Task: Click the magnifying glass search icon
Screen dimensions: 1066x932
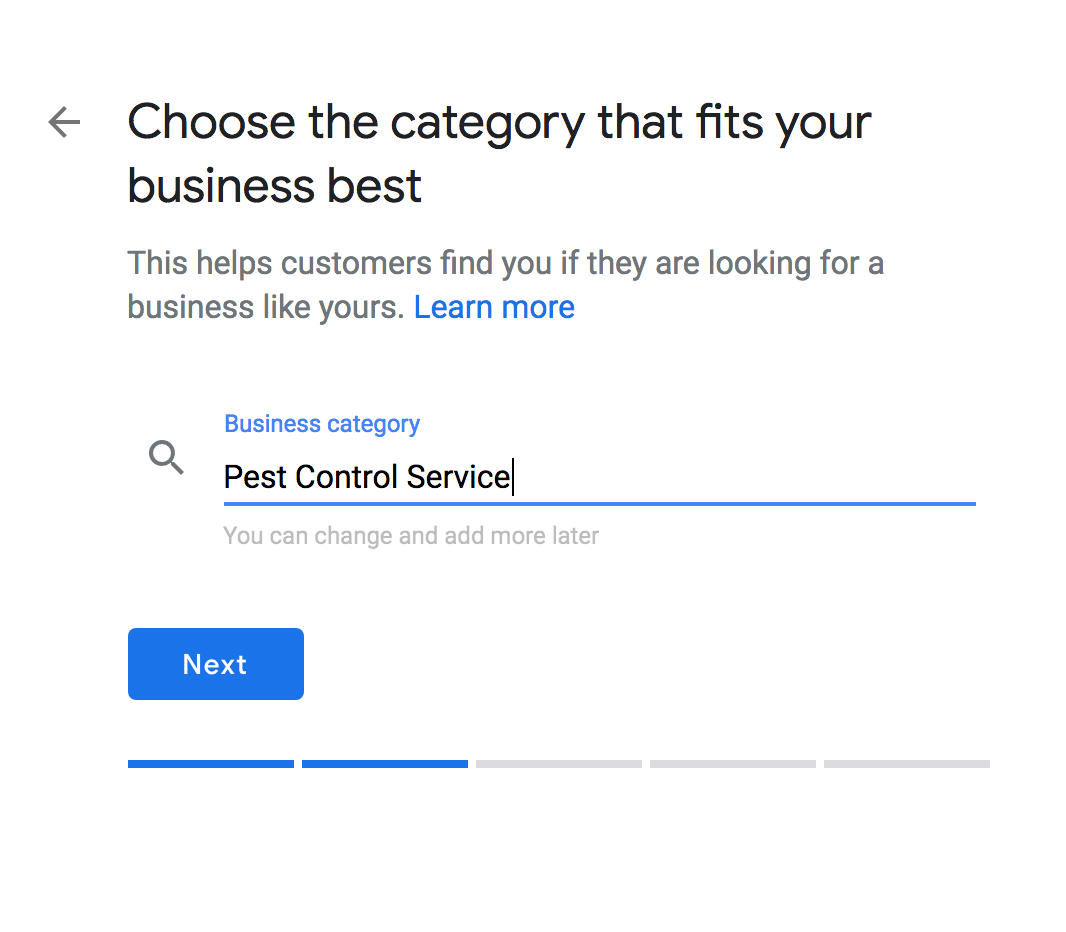Action: point(167,457)
